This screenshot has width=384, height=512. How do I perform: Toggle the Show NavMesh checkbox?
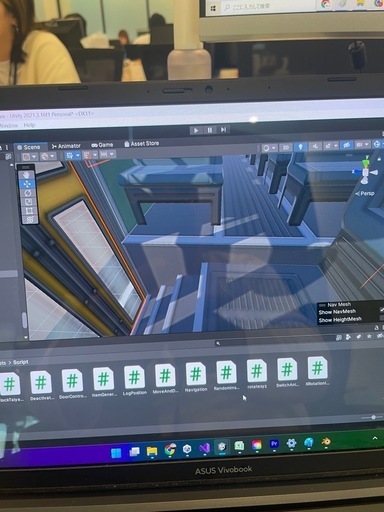tap(382, 310)
